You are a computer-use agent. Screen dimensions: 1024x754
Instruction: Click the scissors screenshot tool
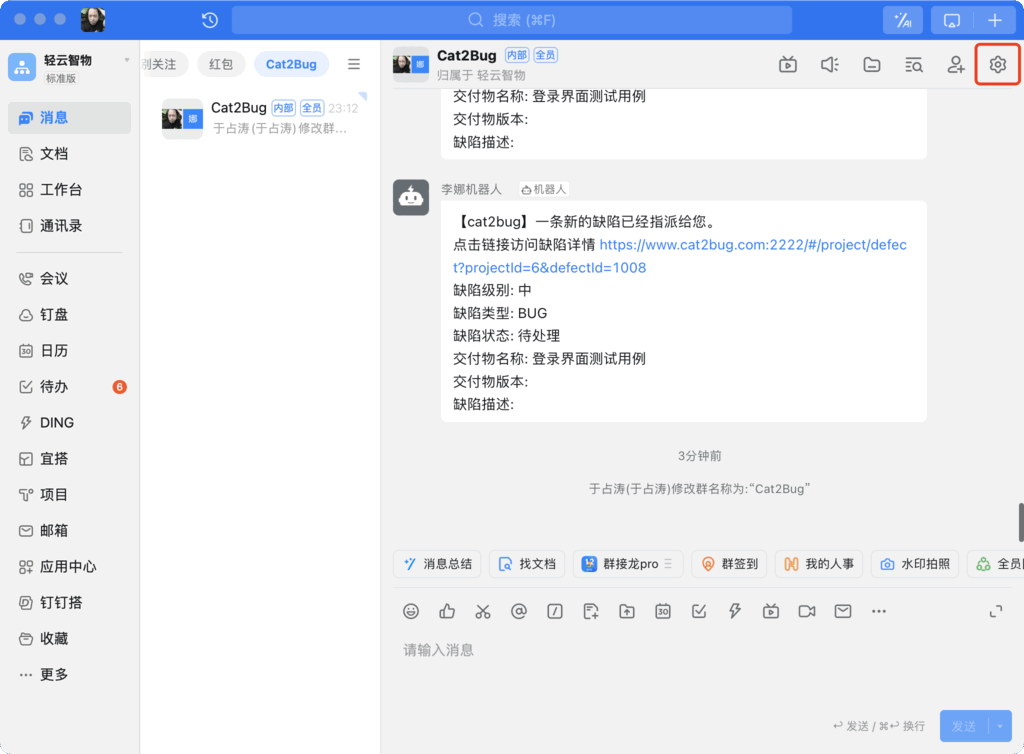483,611
